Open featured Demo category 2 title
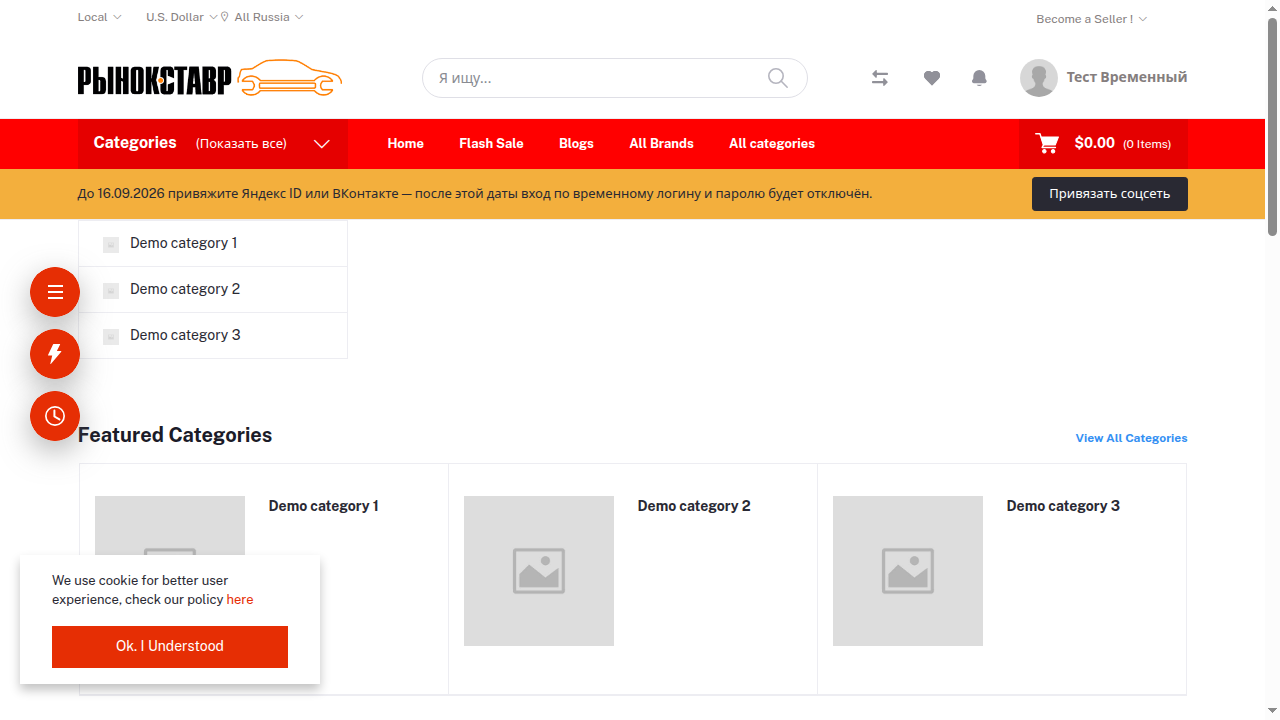Image resolution: width=1280 pixels, height=720 pixels. [694, 506]
